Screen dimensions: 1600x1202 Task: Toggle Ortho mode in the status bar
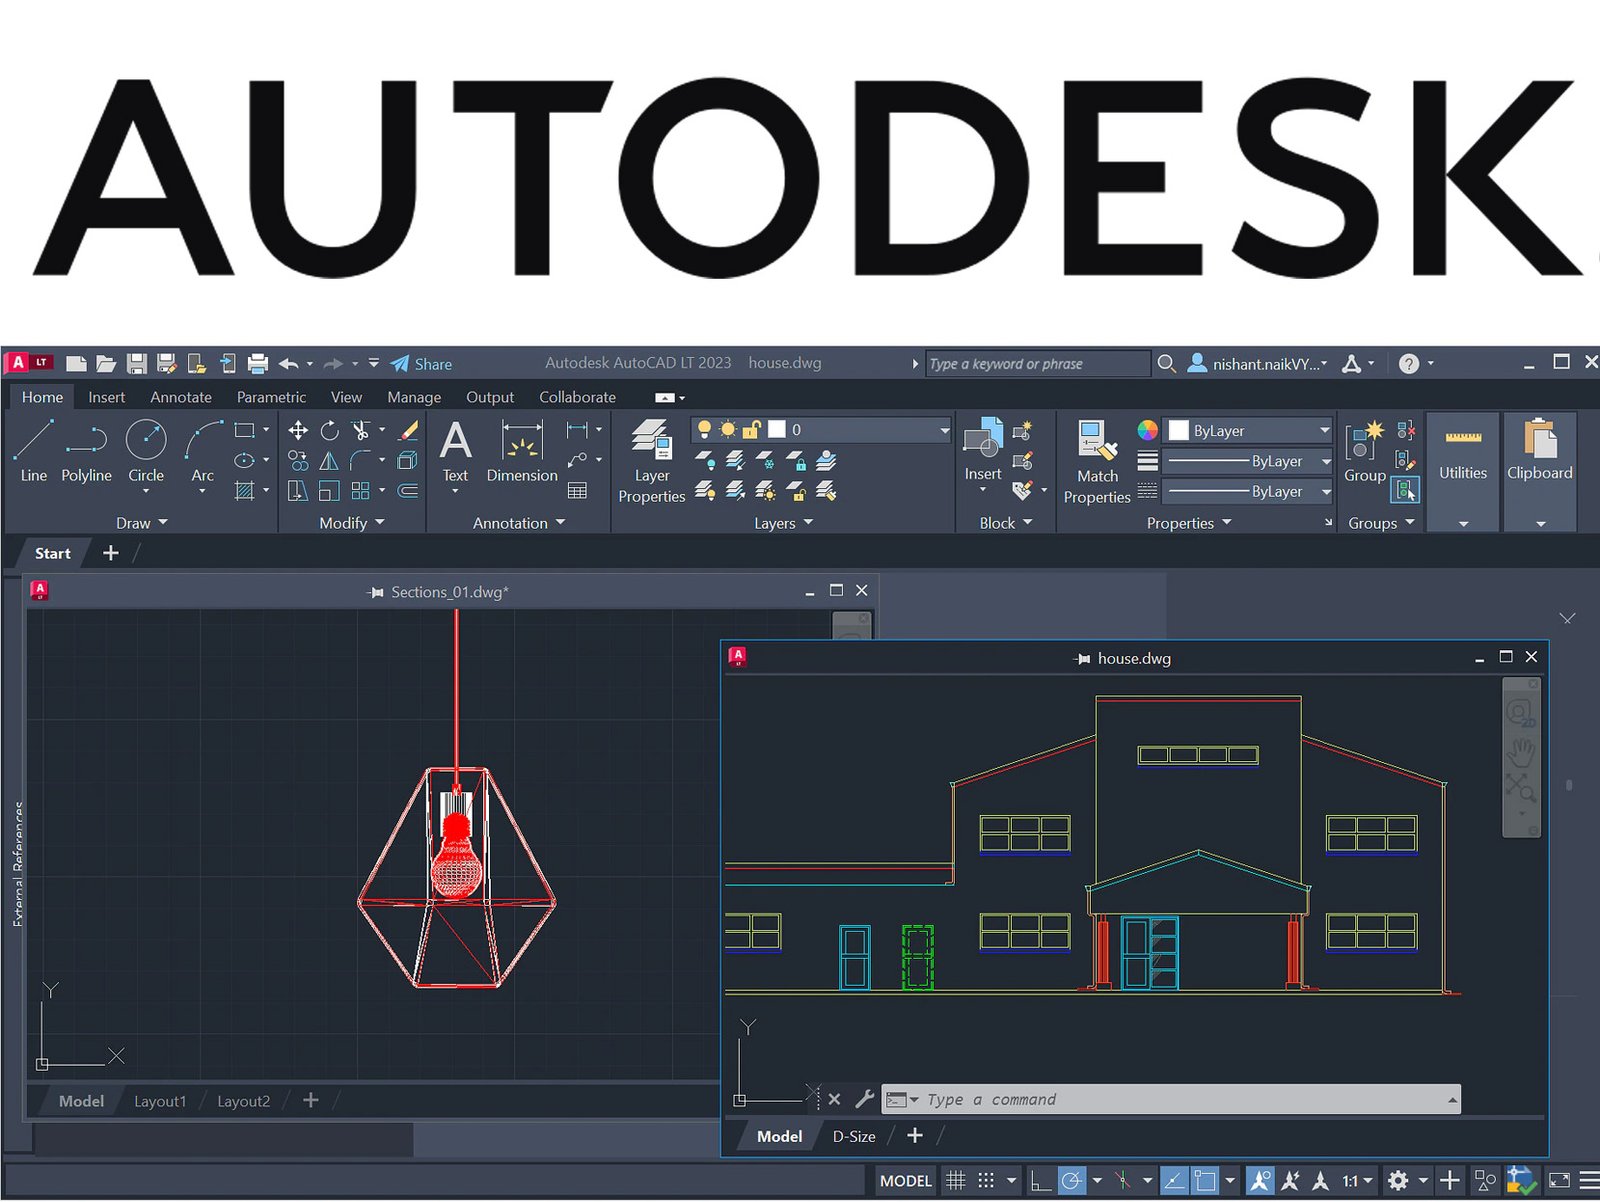point(1041,1181)
